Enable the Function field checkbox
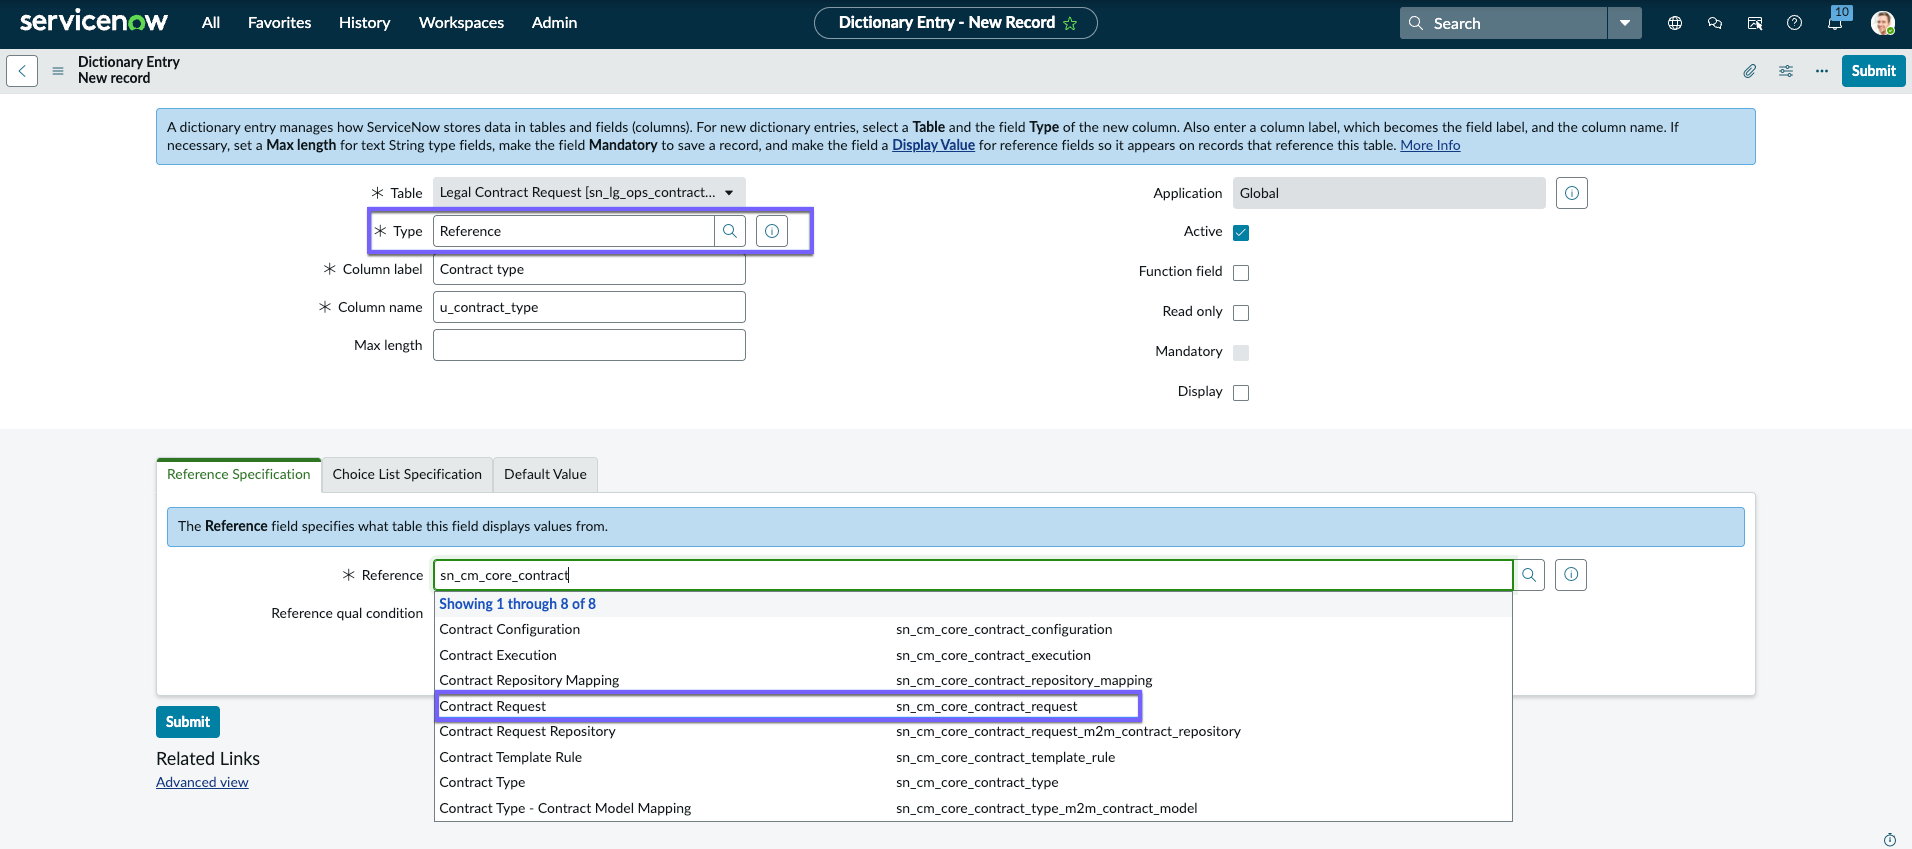The width and height of the screenshot is (1912, 849). pyautogui.click(x=1241, y=273)
